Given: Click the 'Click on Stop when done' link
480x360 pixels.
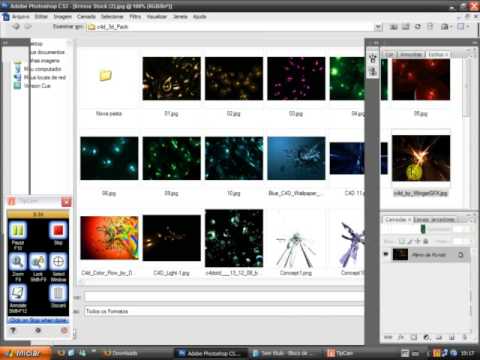Looking at the screenshot, I should point(38,320).
